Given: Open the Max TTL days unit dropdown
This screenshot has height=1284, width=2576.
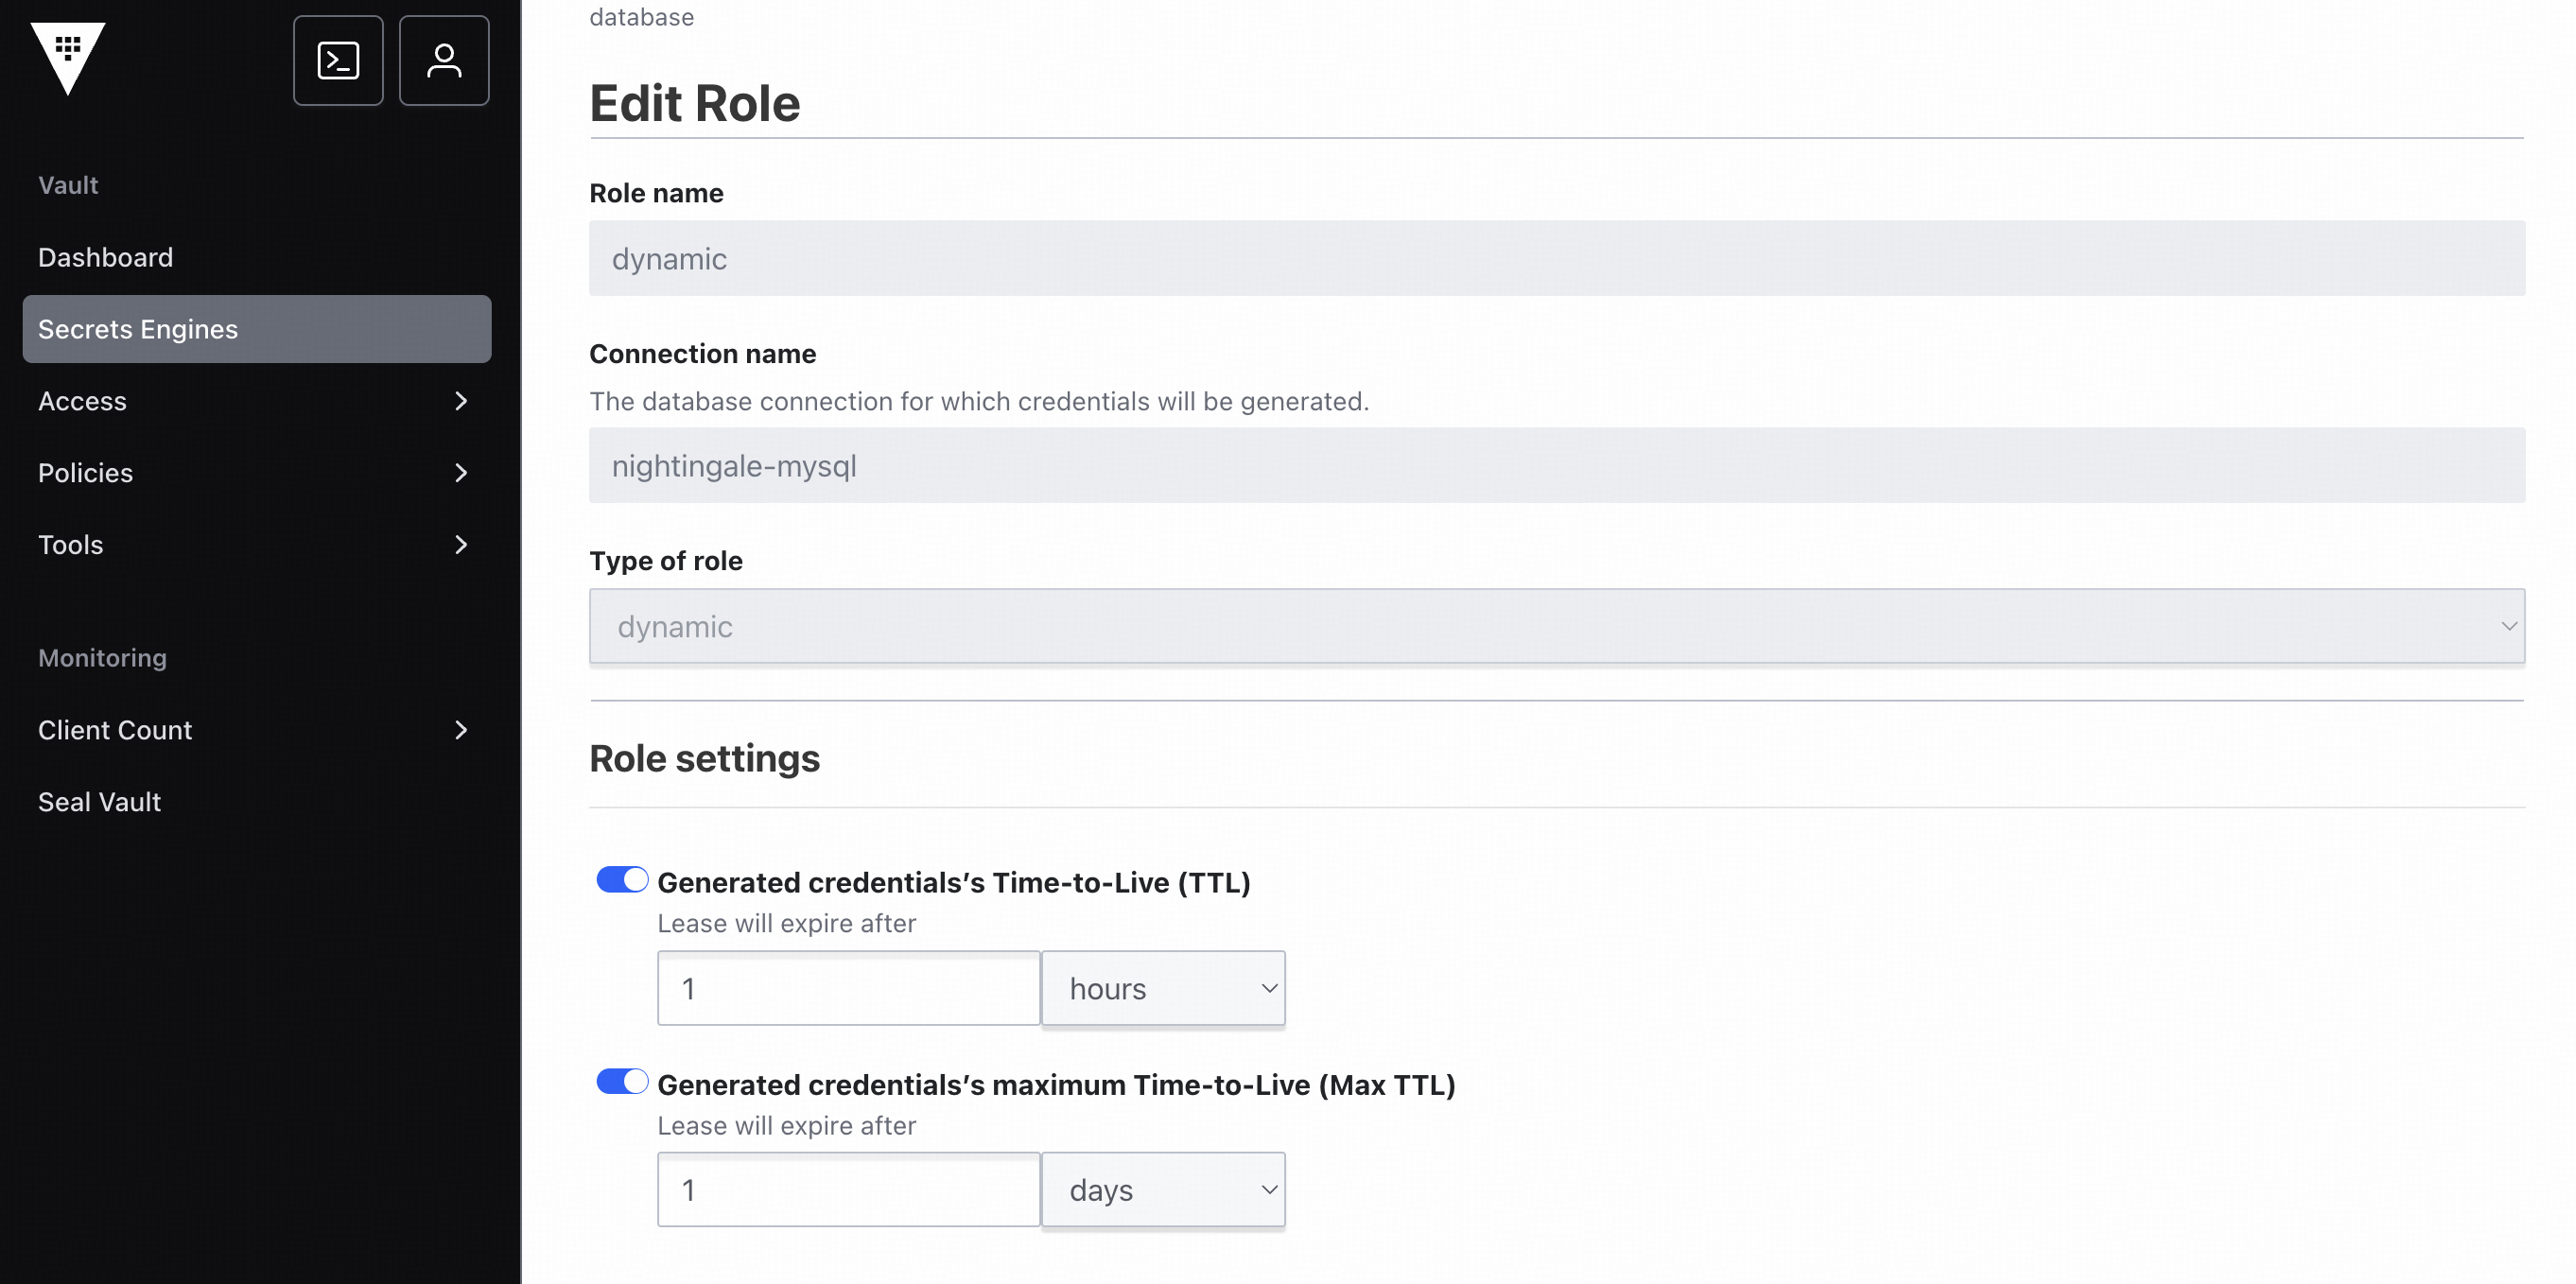Looking at the screenshot, I should pyautogui.click(x=1163, y=1190).
